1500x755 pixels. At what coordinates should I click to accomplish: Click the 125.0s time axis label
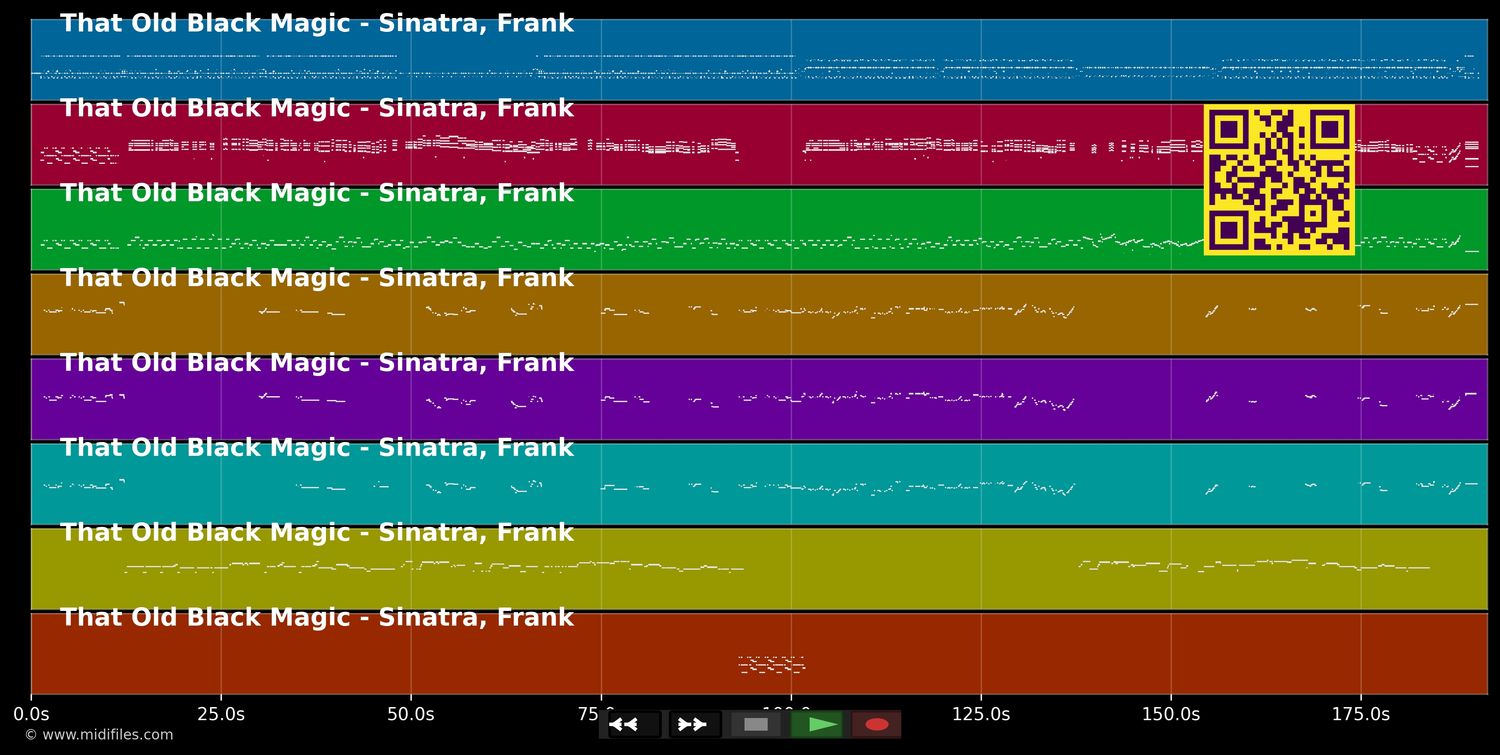pyautogui.click(x=981, y=714)
